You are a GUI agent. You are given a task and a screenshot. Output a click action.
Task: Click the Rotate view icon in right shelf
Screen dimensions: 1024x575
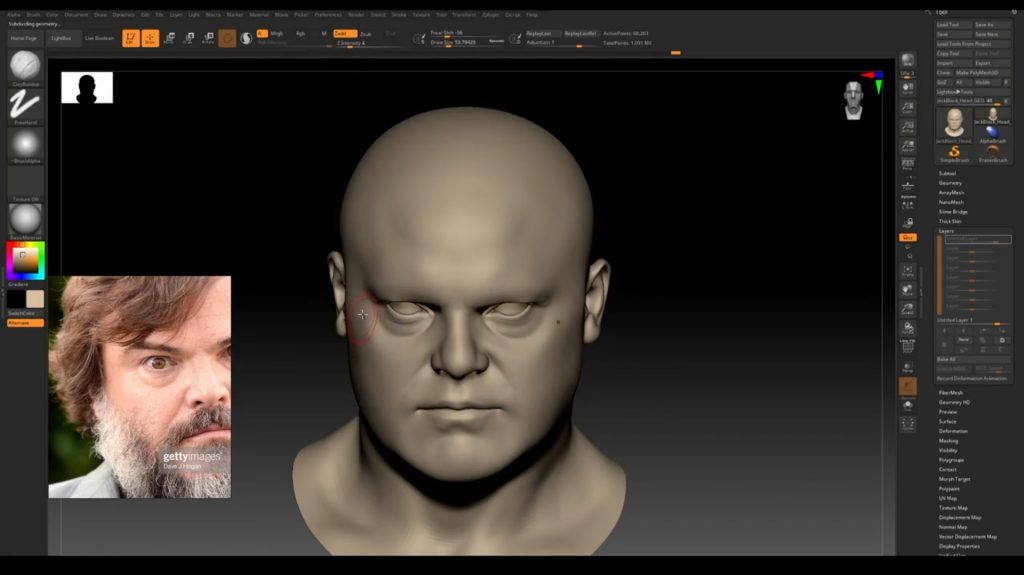908,327
